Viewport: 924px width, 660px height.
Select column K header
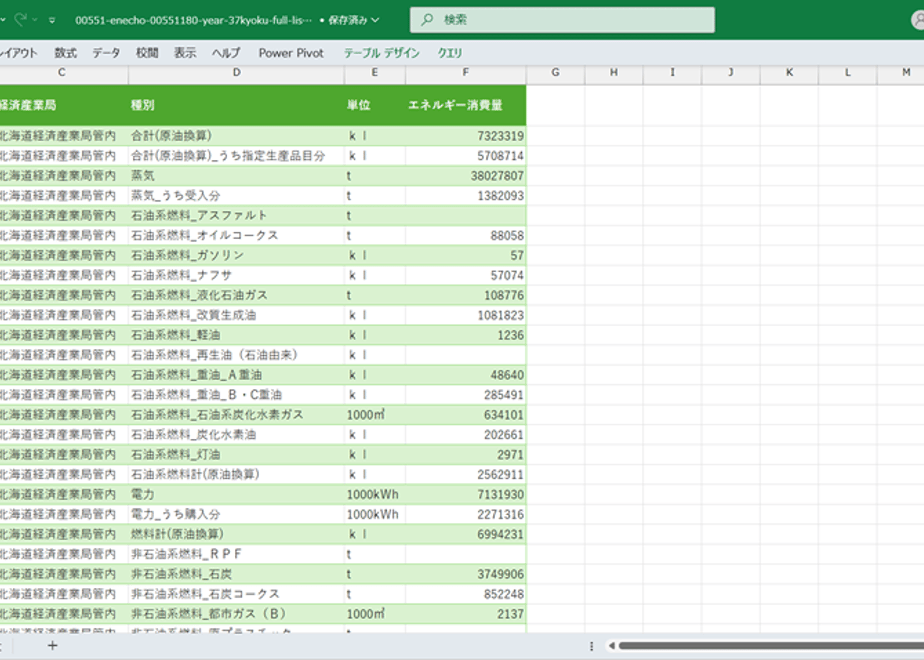[x=789, y=72]
